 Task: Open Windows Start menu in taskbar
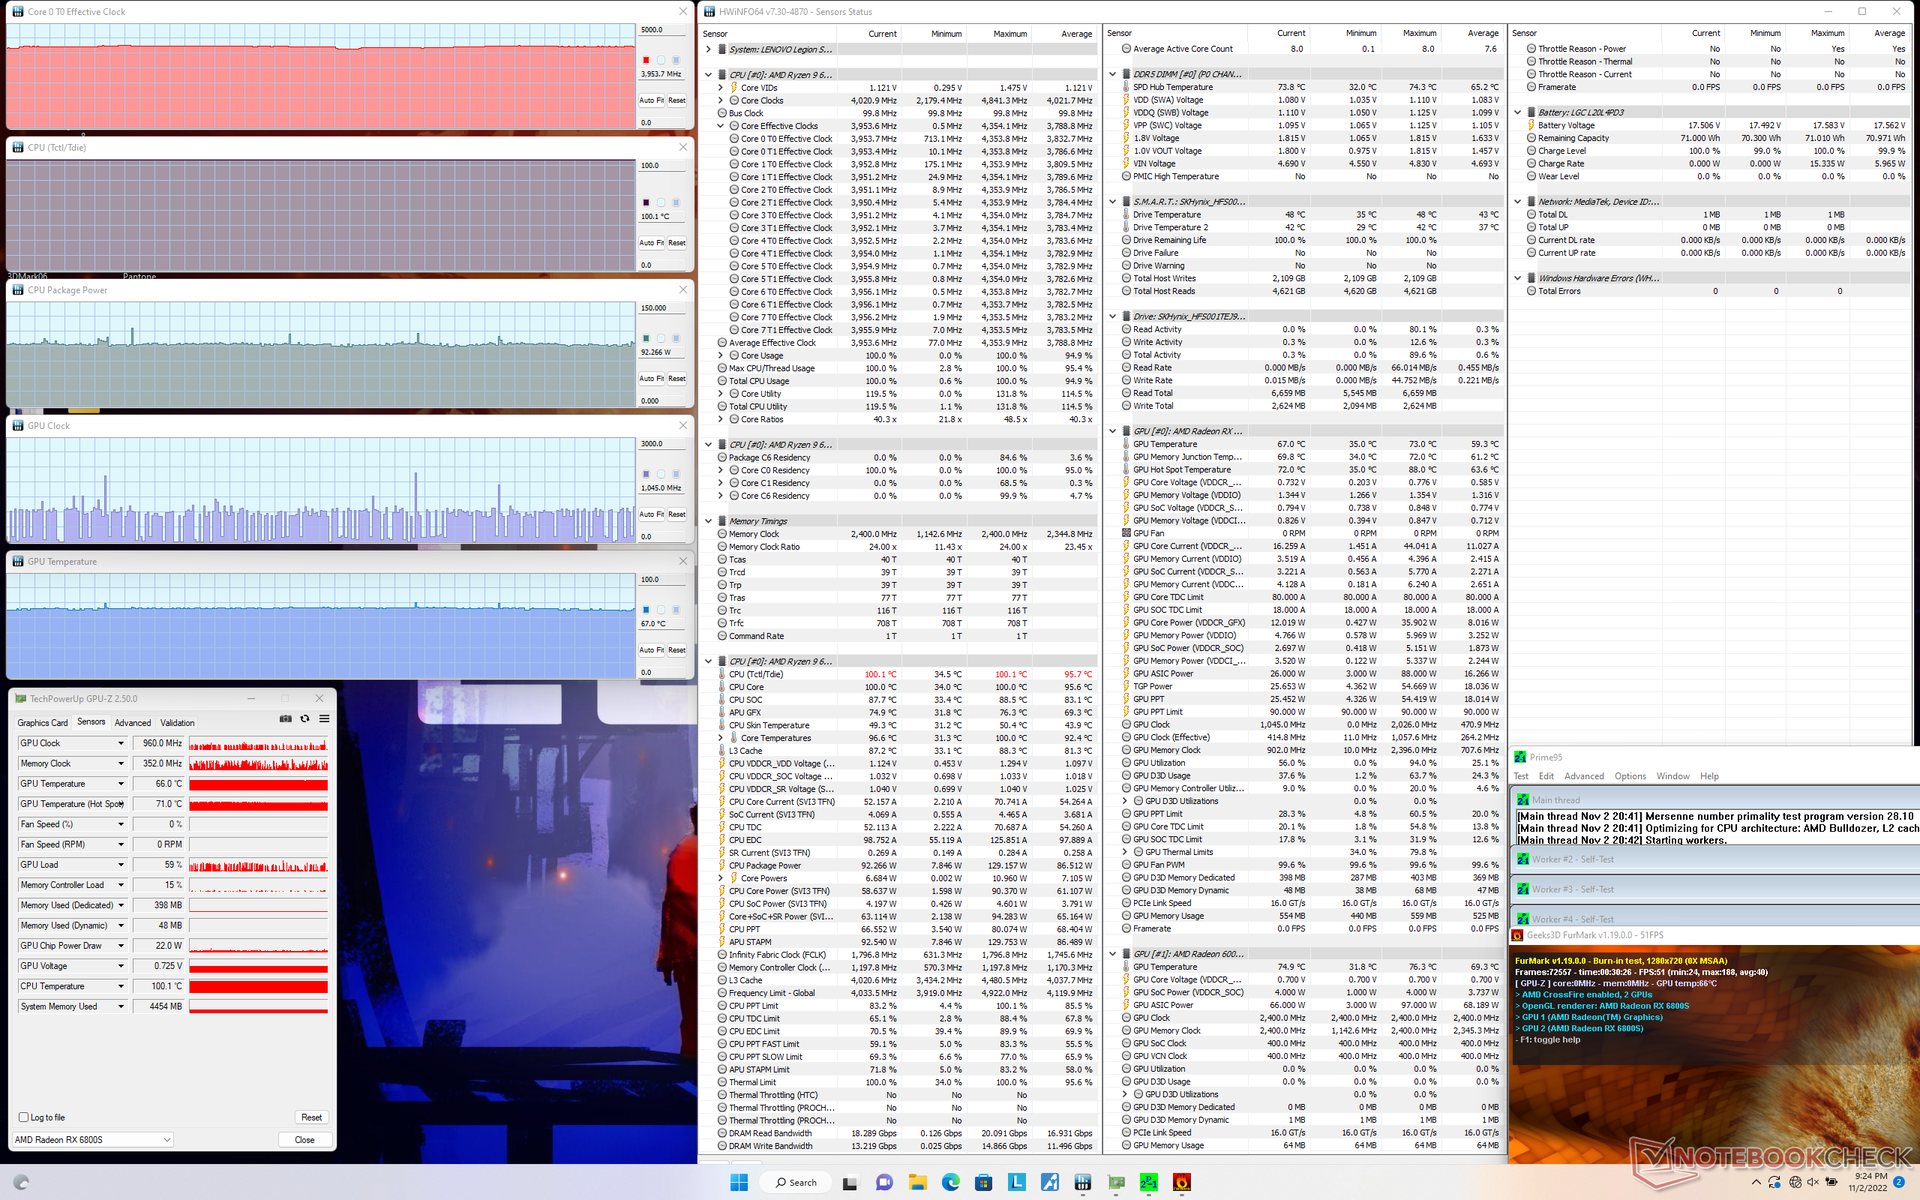tap(739, 1182)
